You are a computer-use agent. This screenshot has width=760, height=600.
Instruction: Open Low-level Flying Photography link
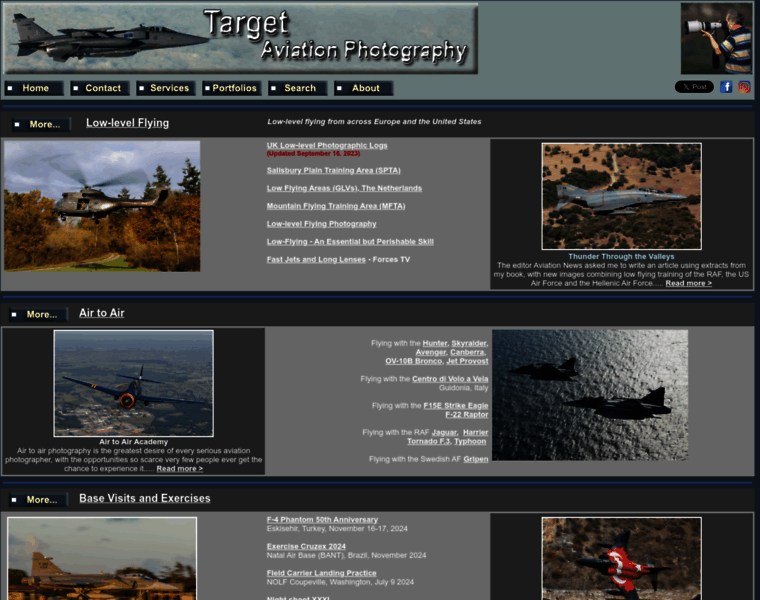(x=321, y=224)
